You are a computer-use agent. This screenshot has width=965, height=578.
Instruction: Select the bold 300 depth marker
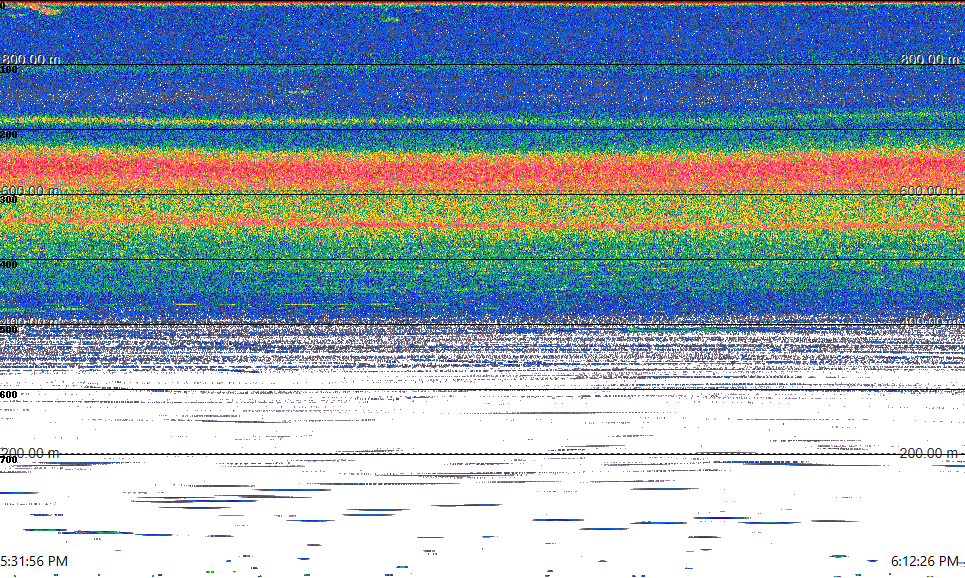click(9, 200)
